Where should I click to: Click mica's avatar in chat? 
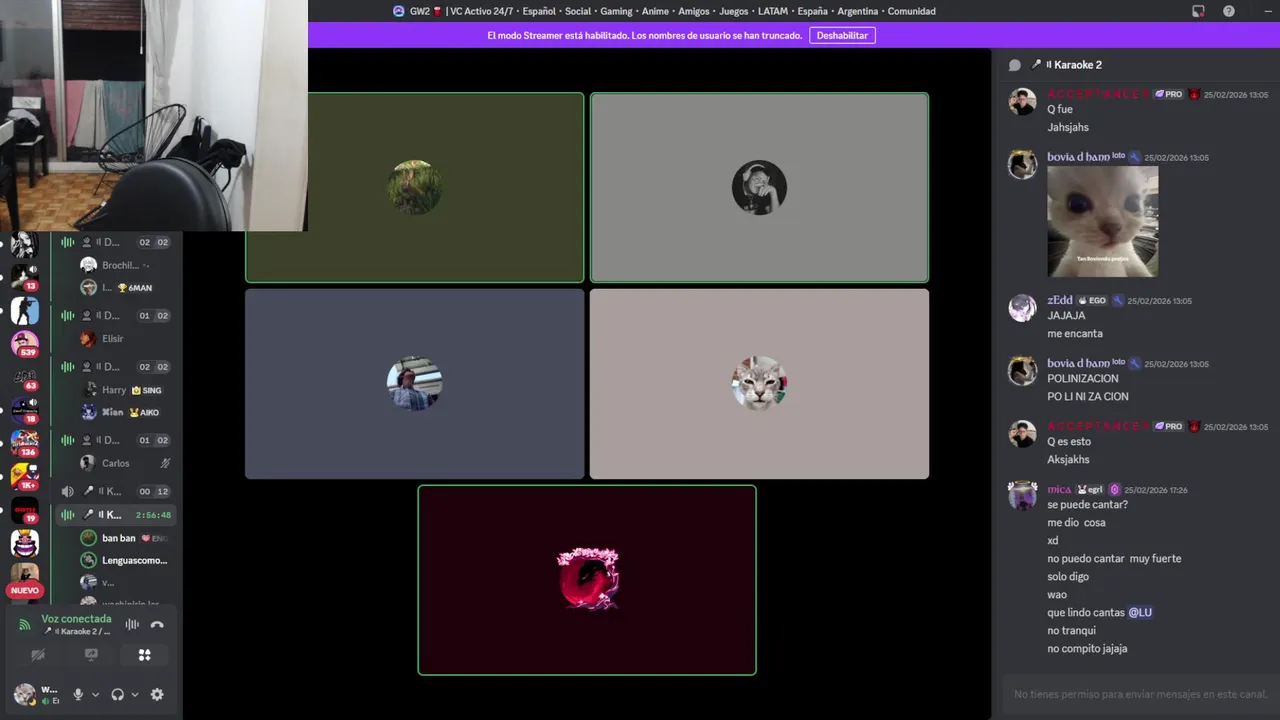pyautogui.click(x=1022, y=497)
